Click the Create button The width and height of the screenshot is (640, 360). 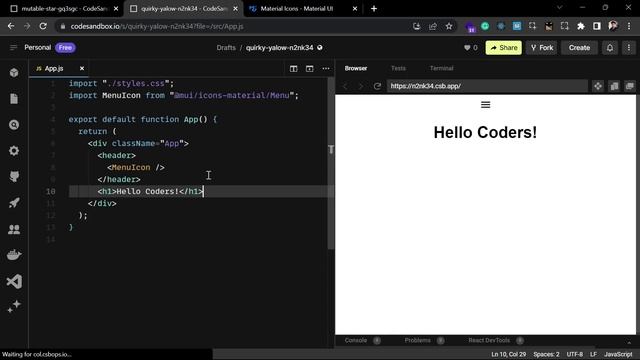tap(579, 48)
